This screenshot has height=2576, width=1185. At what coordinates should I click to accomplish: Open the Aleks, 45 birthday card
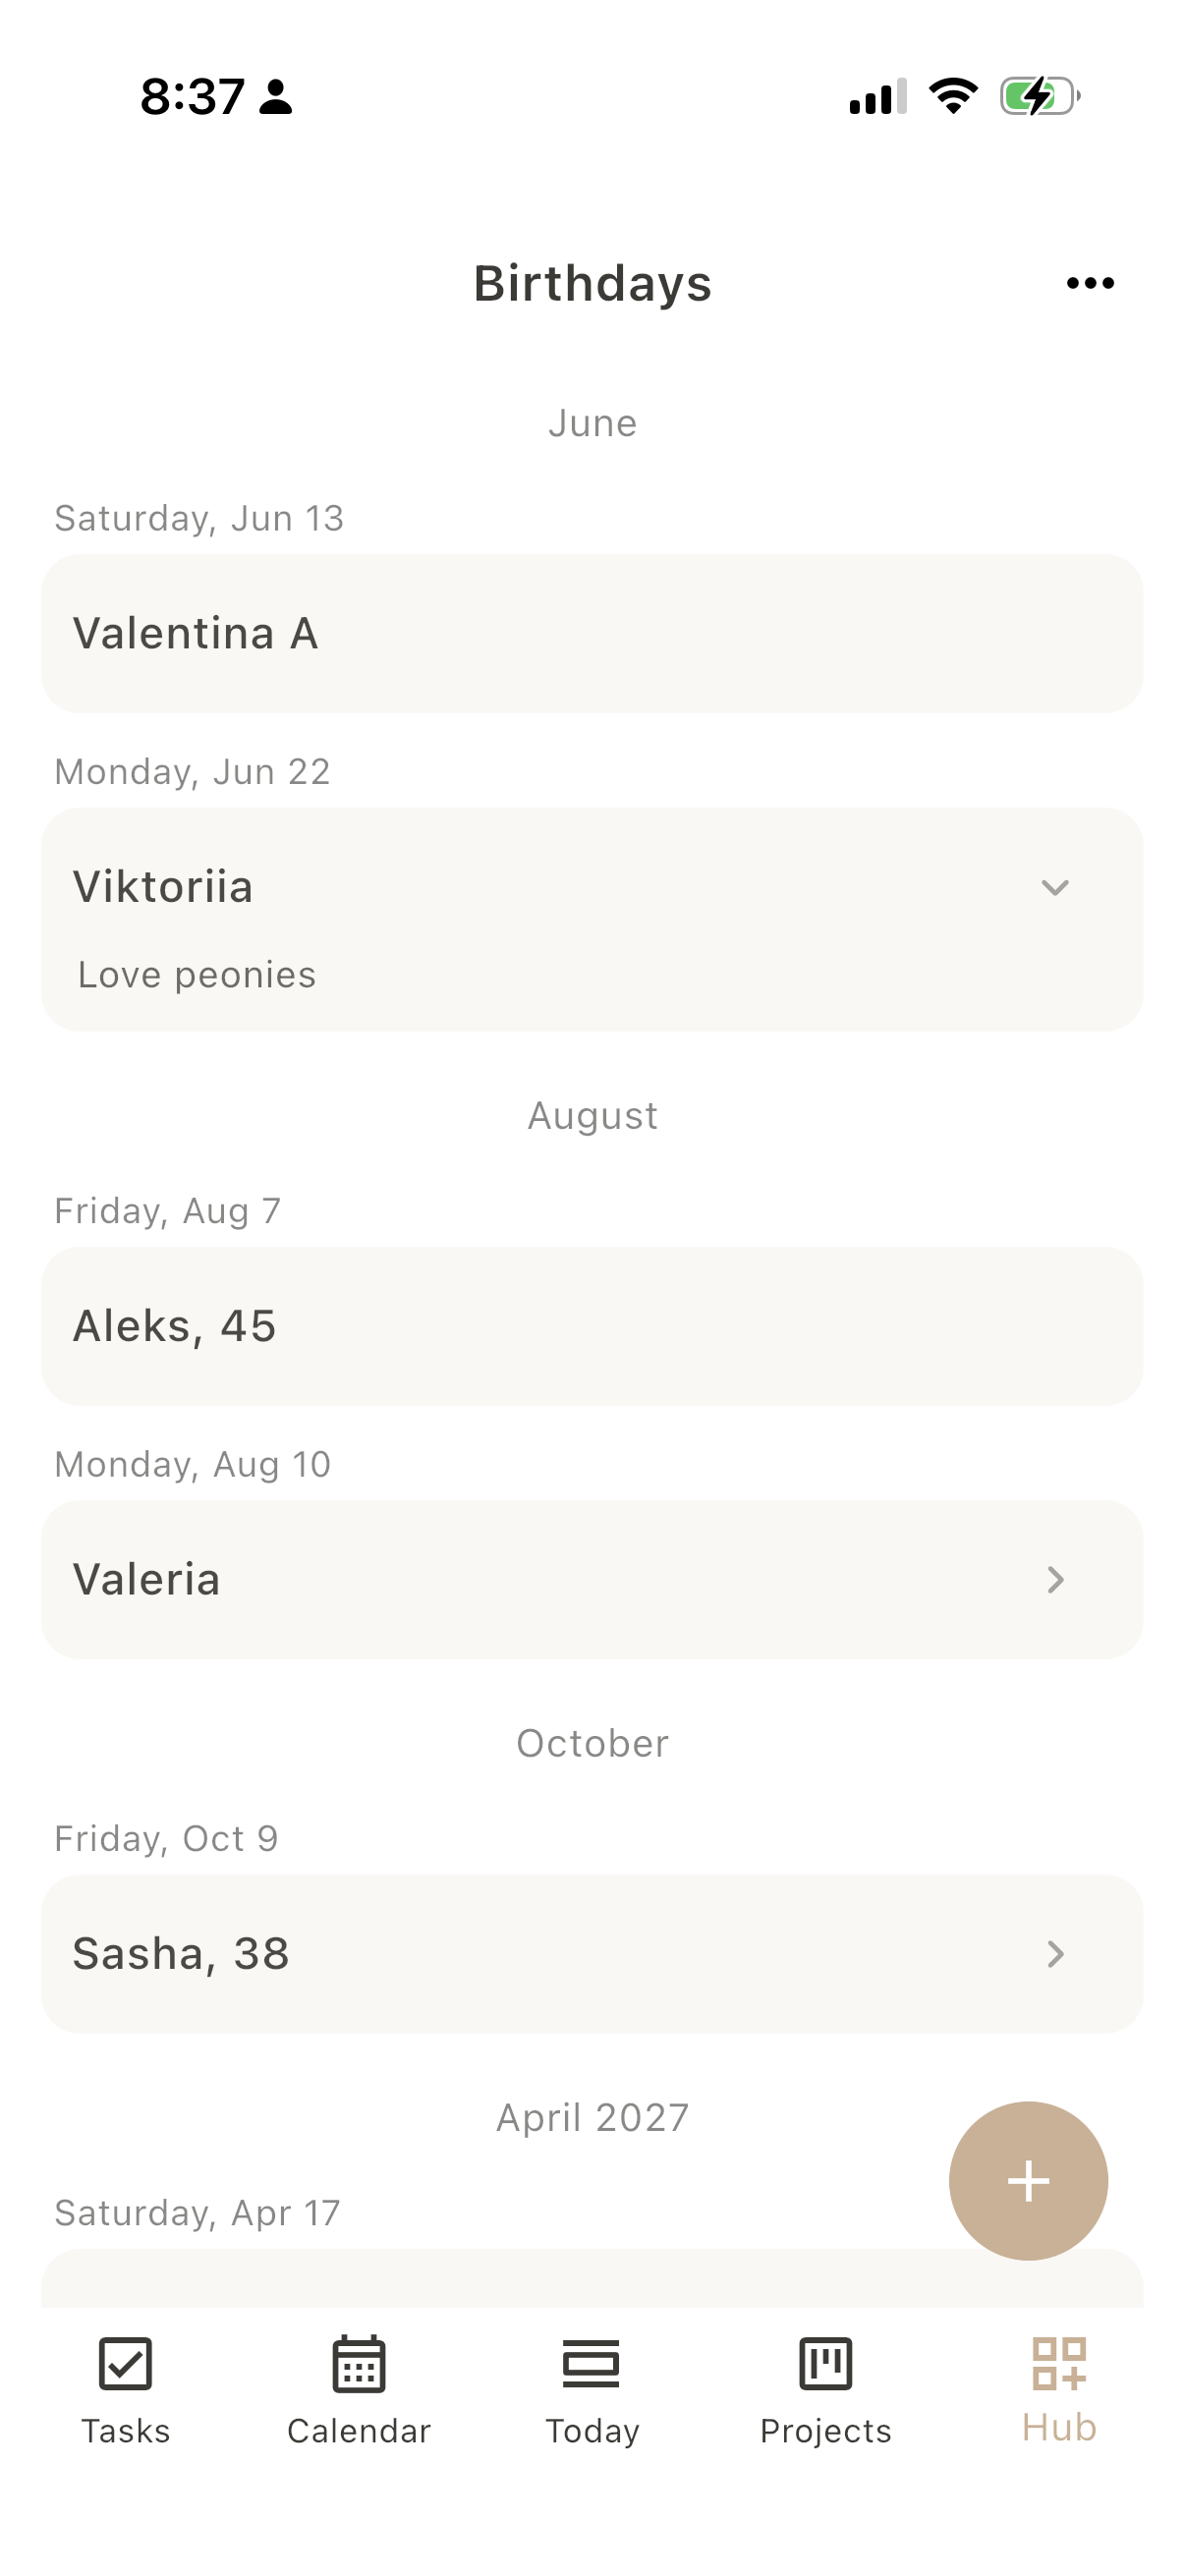(592, 1326)
